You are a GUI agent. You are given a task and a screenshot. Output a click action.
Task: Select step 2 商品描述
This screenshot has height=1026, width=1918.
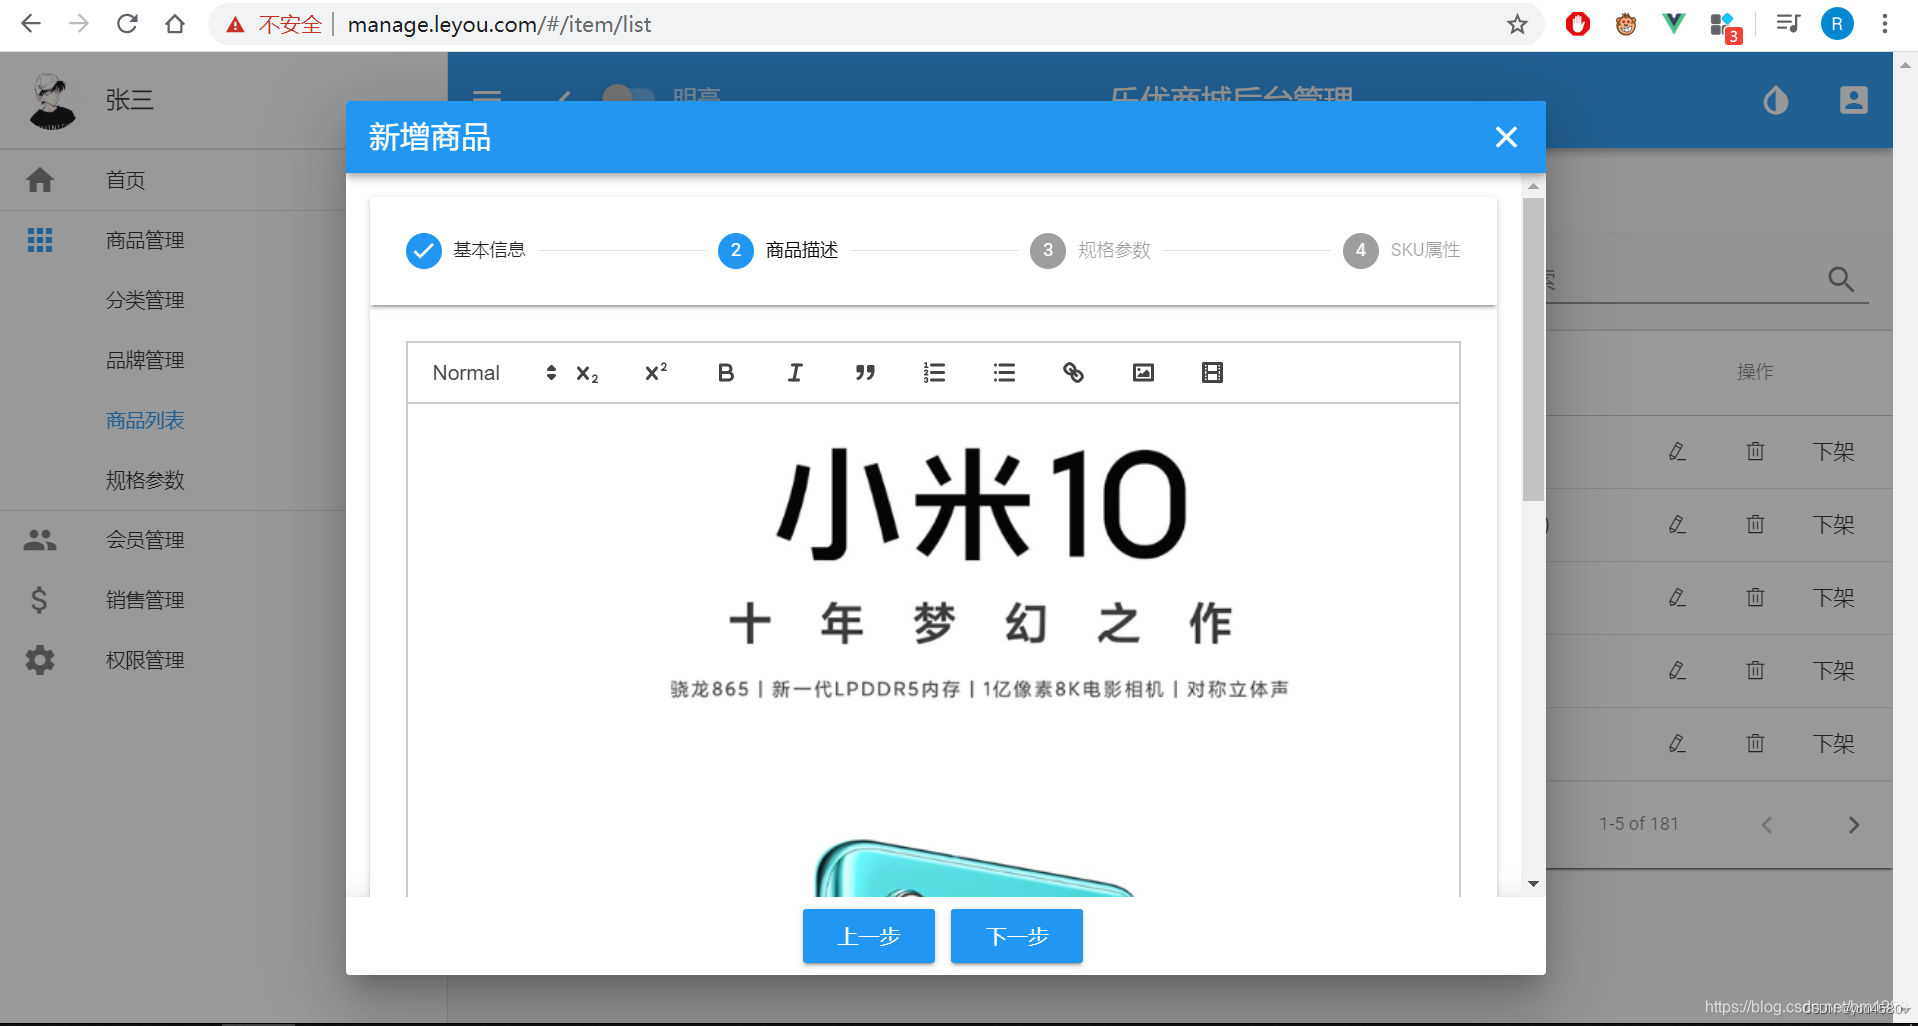(778, 250)
